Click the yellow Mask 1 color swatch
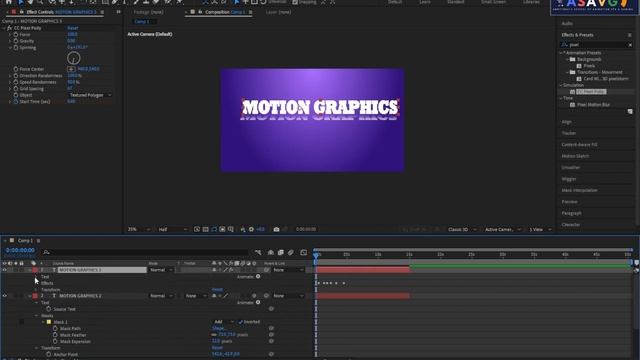The height and width of the screenshot is (360, 640). click(x=49, y=322)
